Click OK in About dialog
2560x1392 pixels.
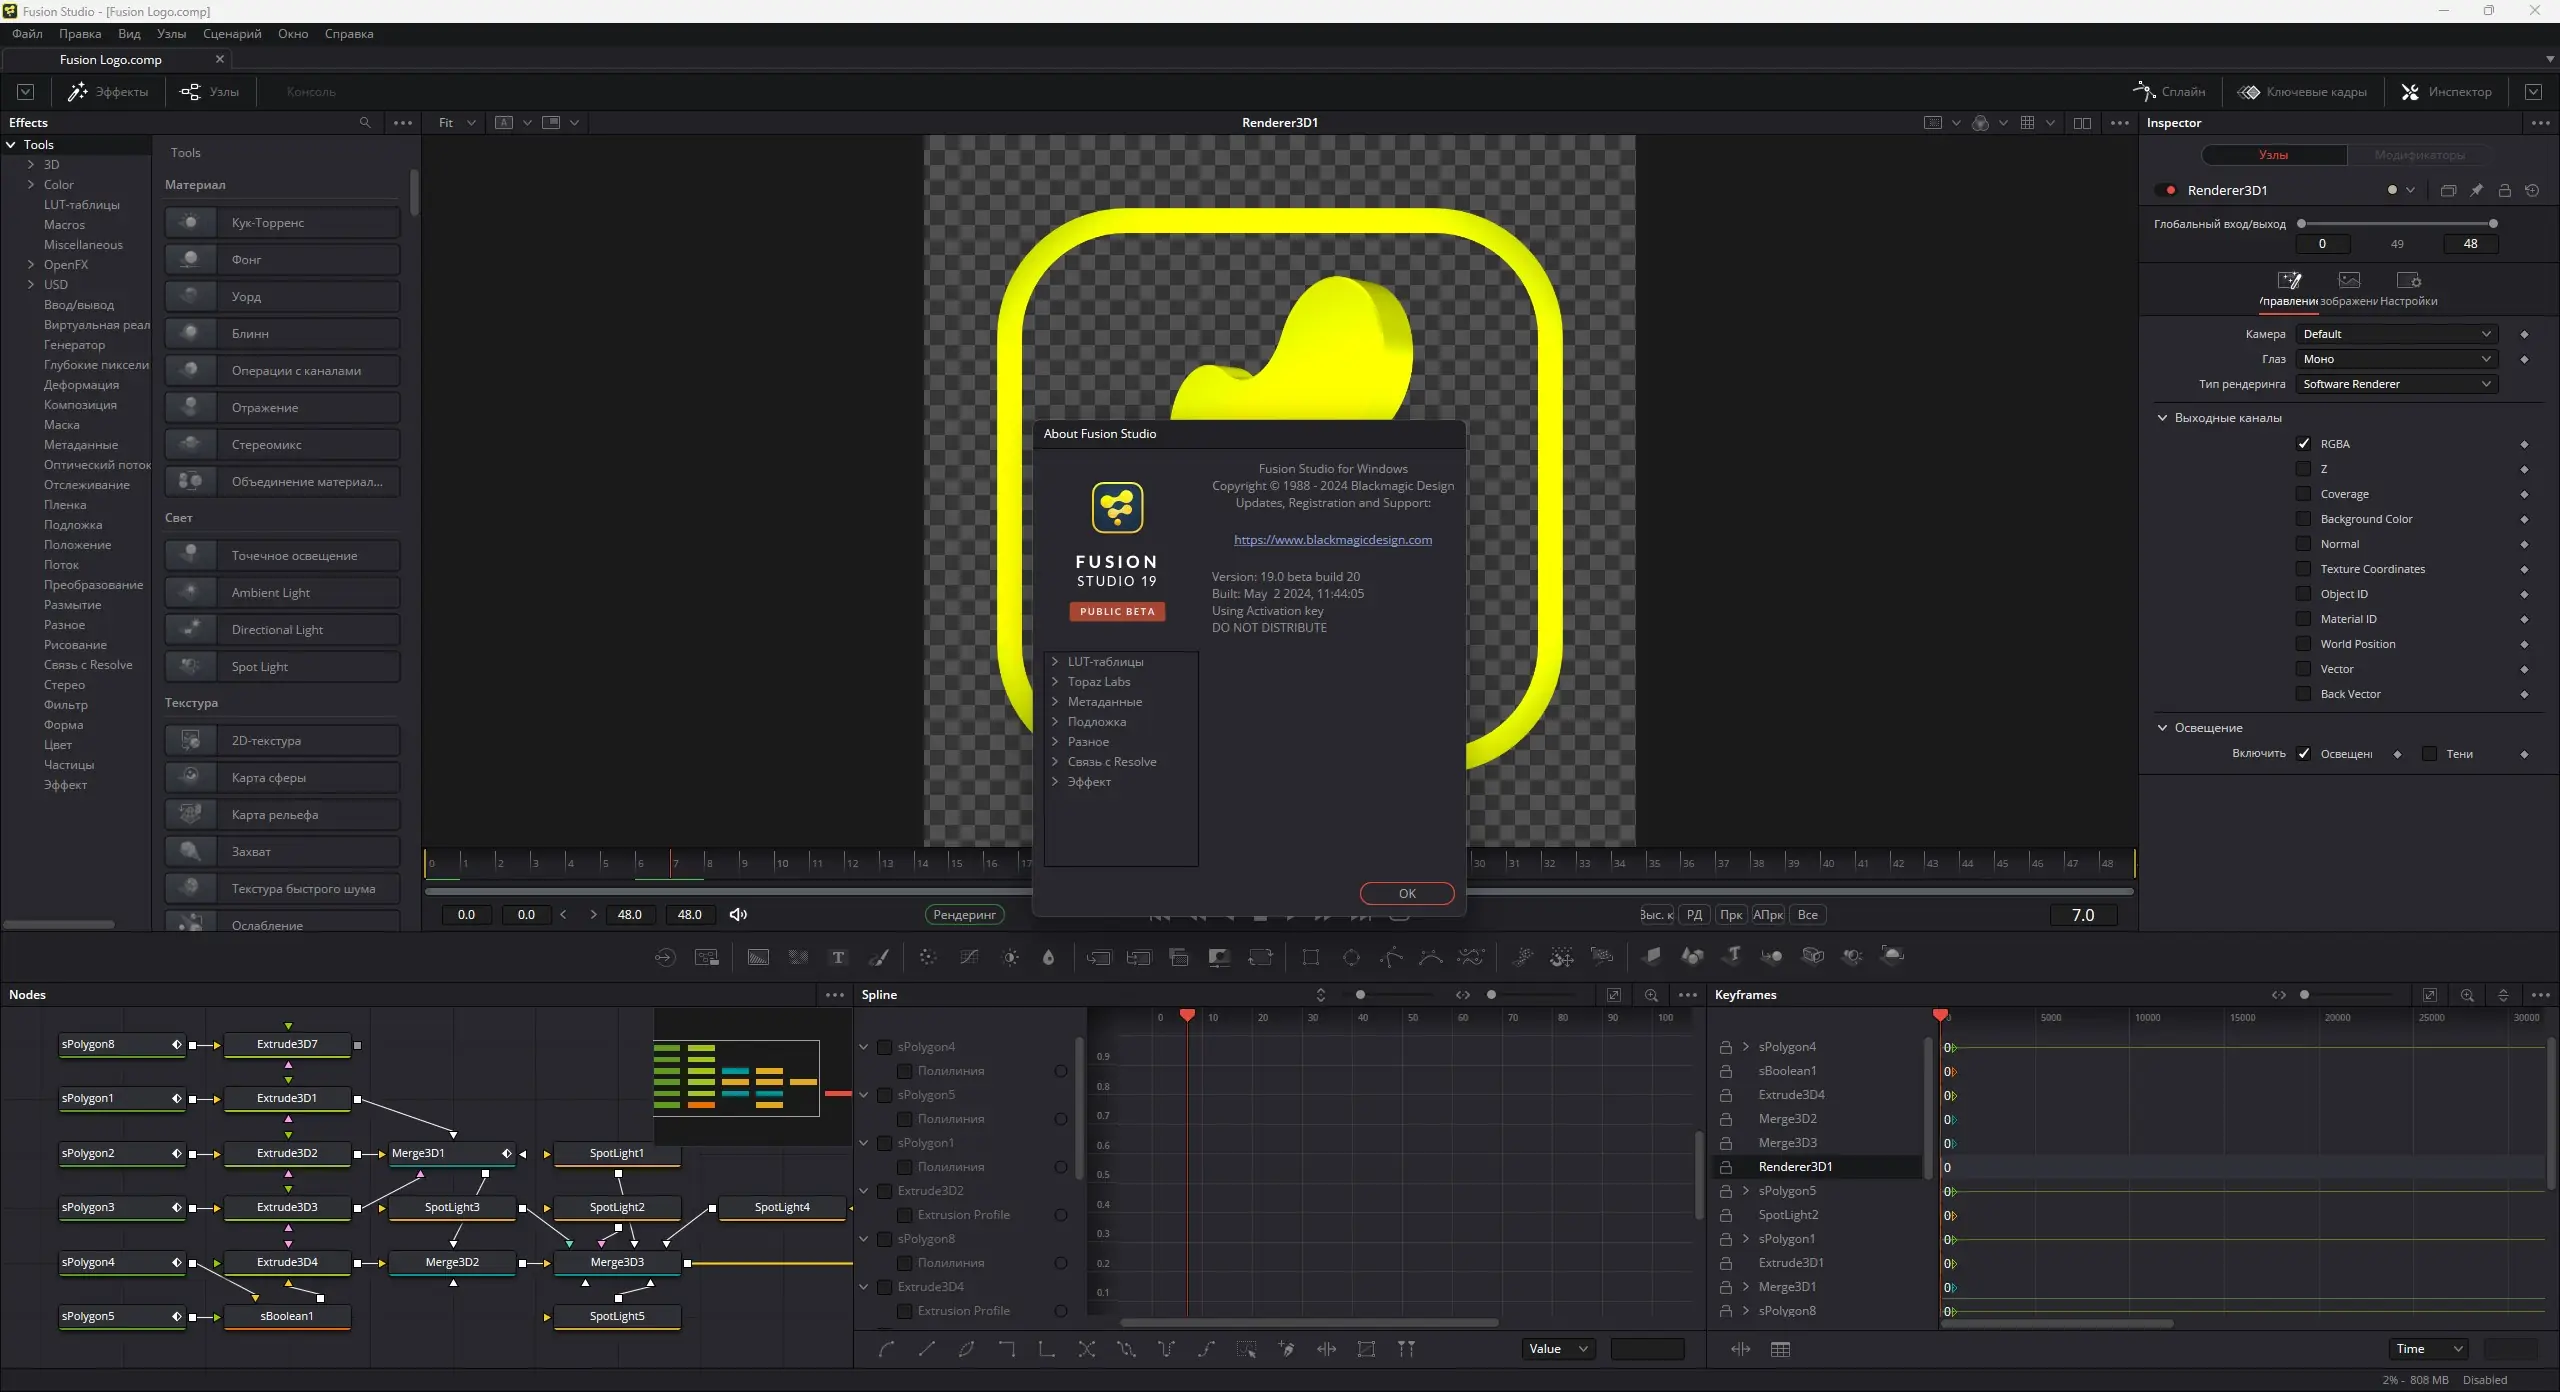[x=1406, y=893]
